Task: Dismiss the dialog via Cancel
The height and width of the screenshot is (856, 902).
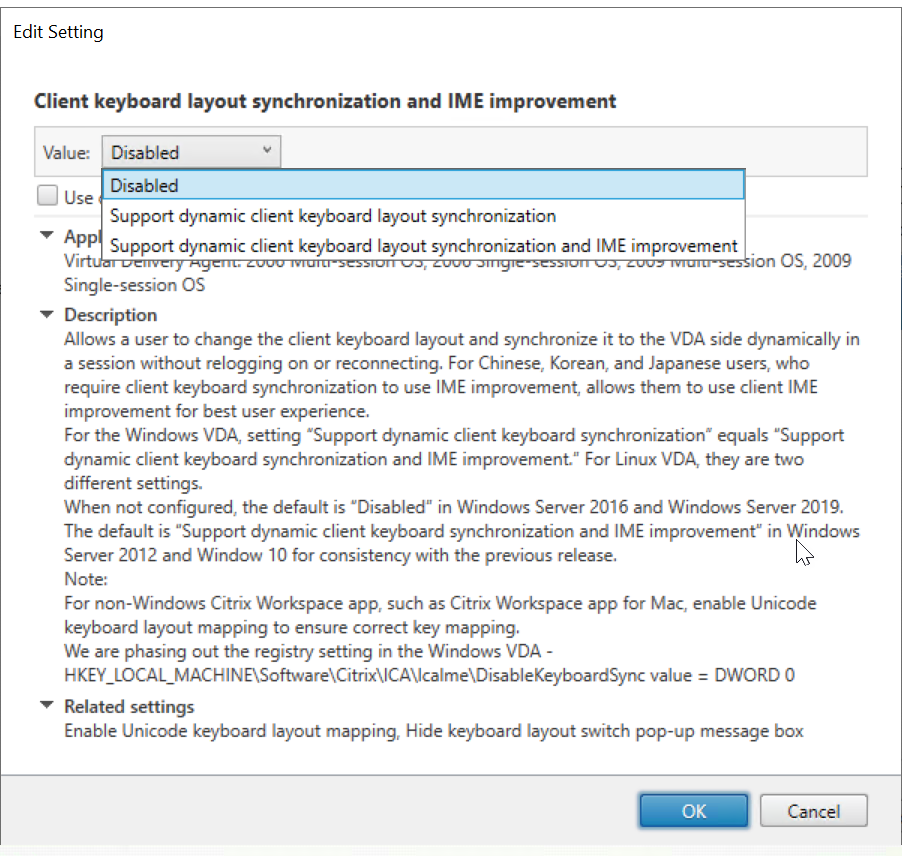Action: click(813, 810)
